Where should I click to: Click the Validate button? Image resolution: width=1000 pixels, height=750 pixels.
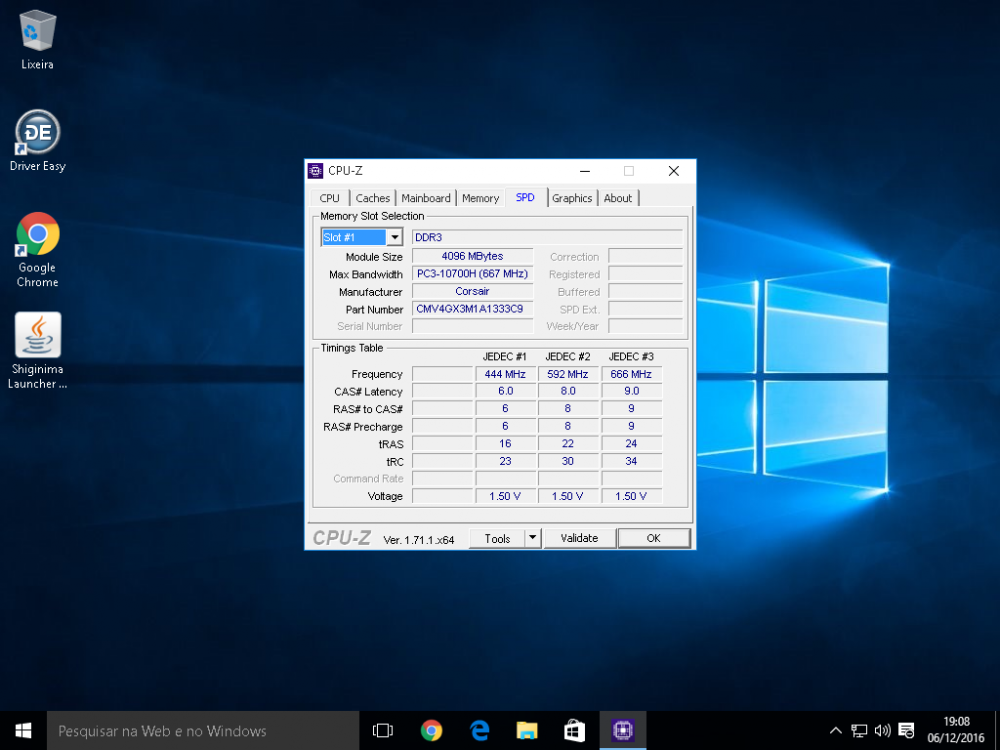click(x=579, y=538)
